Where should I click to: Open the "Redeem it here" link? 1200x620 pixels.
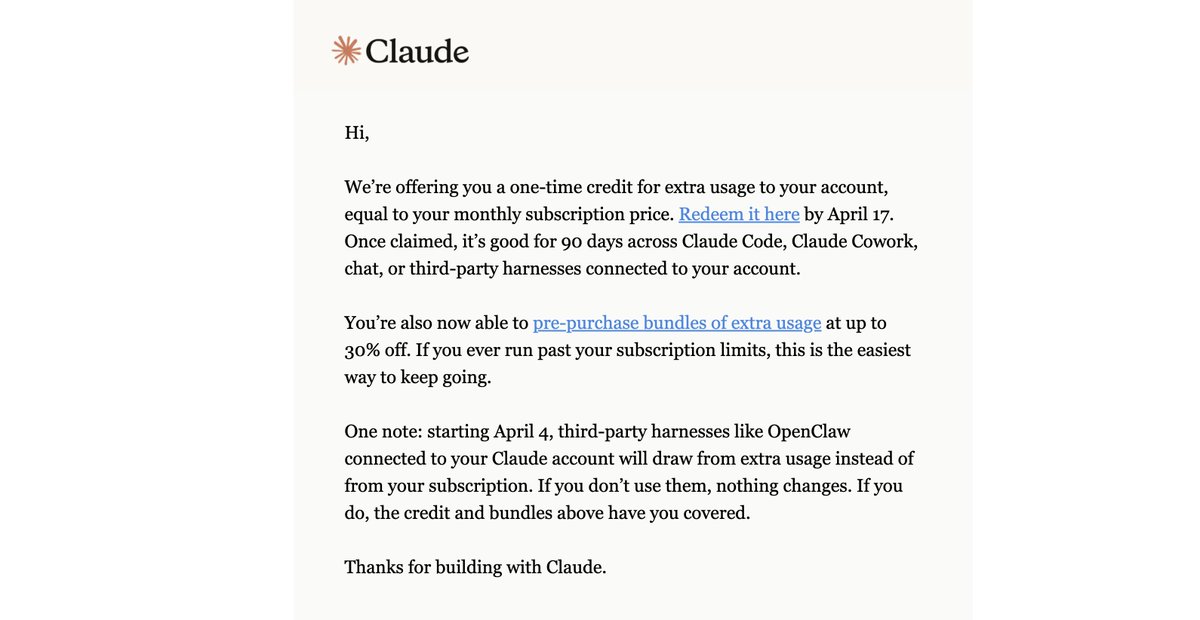(x=739, y=214)
